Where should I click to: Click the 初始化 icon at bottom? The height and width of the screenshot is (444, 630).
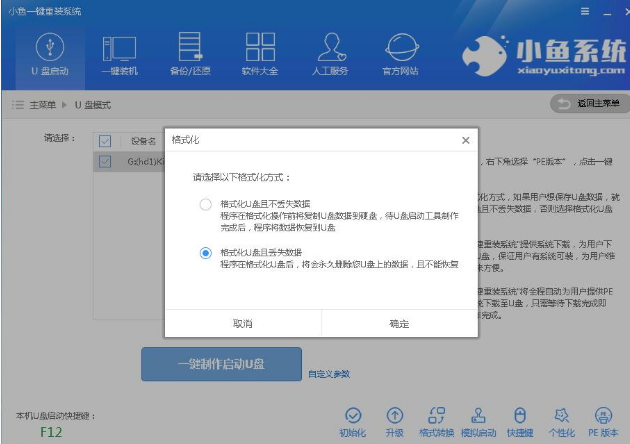pyautogui.click(x=353, y=421)
